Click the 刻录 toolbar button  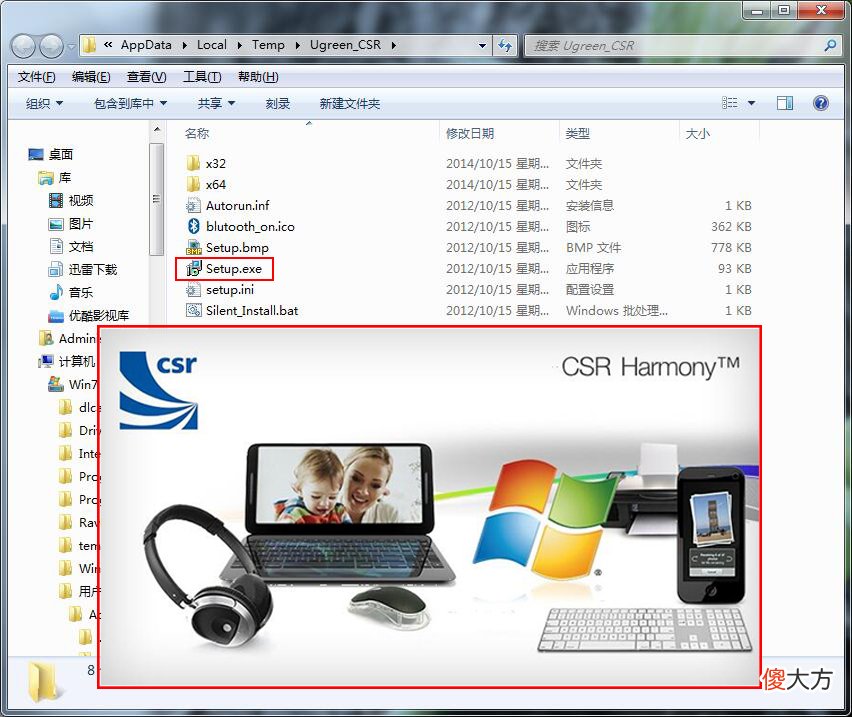(278, 103)
